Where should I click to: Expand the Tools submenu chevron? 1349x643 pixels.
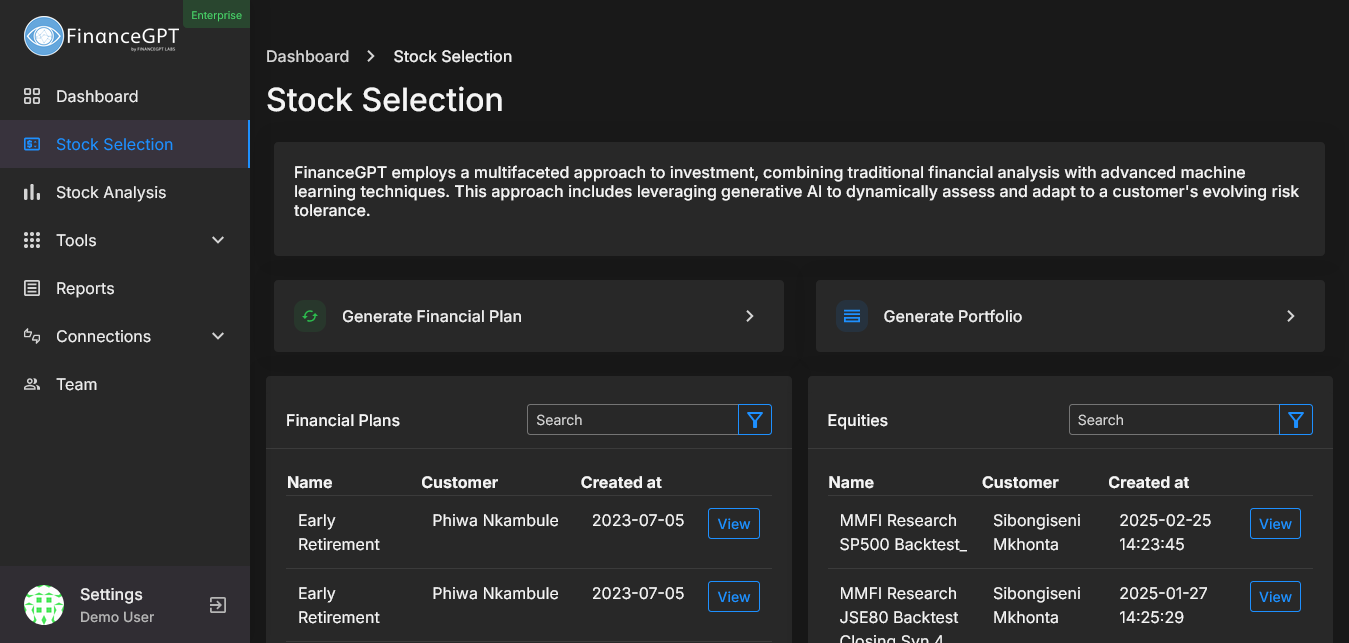click(218, 240)
